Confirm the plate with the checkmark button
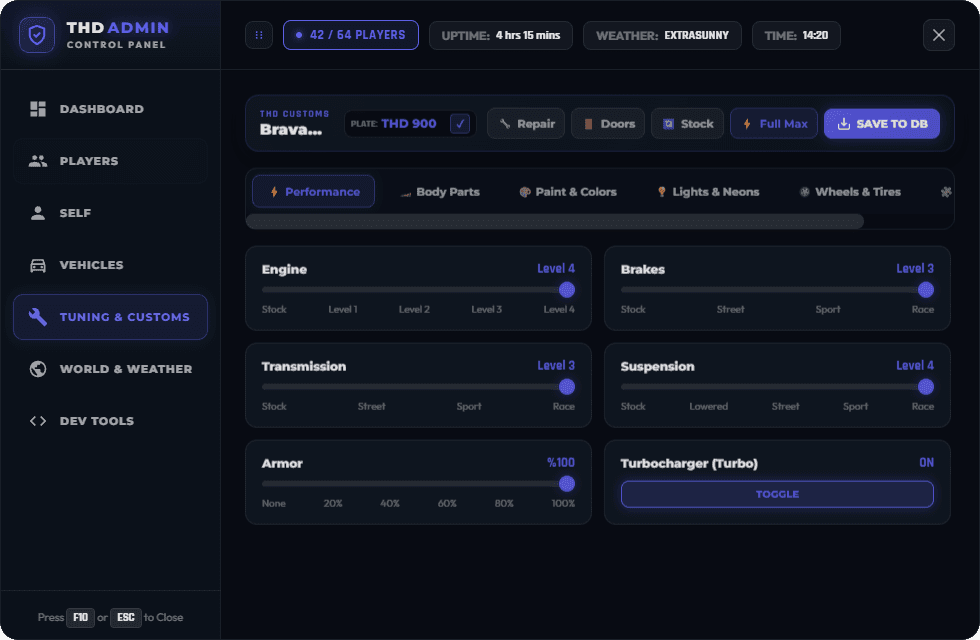980x640 pixels. click(460, 124)
